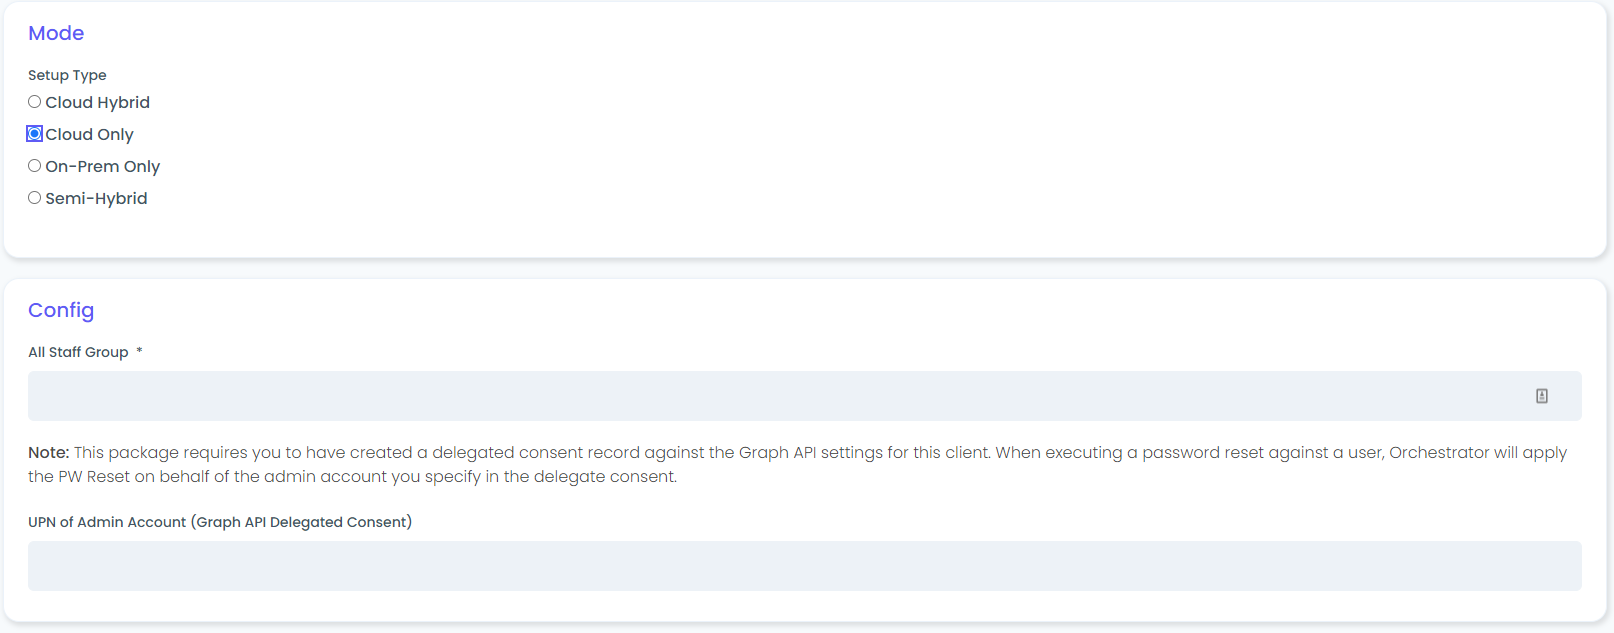Focus the UPN of Admin Account input field
Viewport: 1614px width, 633px height.
click(x=804, y=566)
